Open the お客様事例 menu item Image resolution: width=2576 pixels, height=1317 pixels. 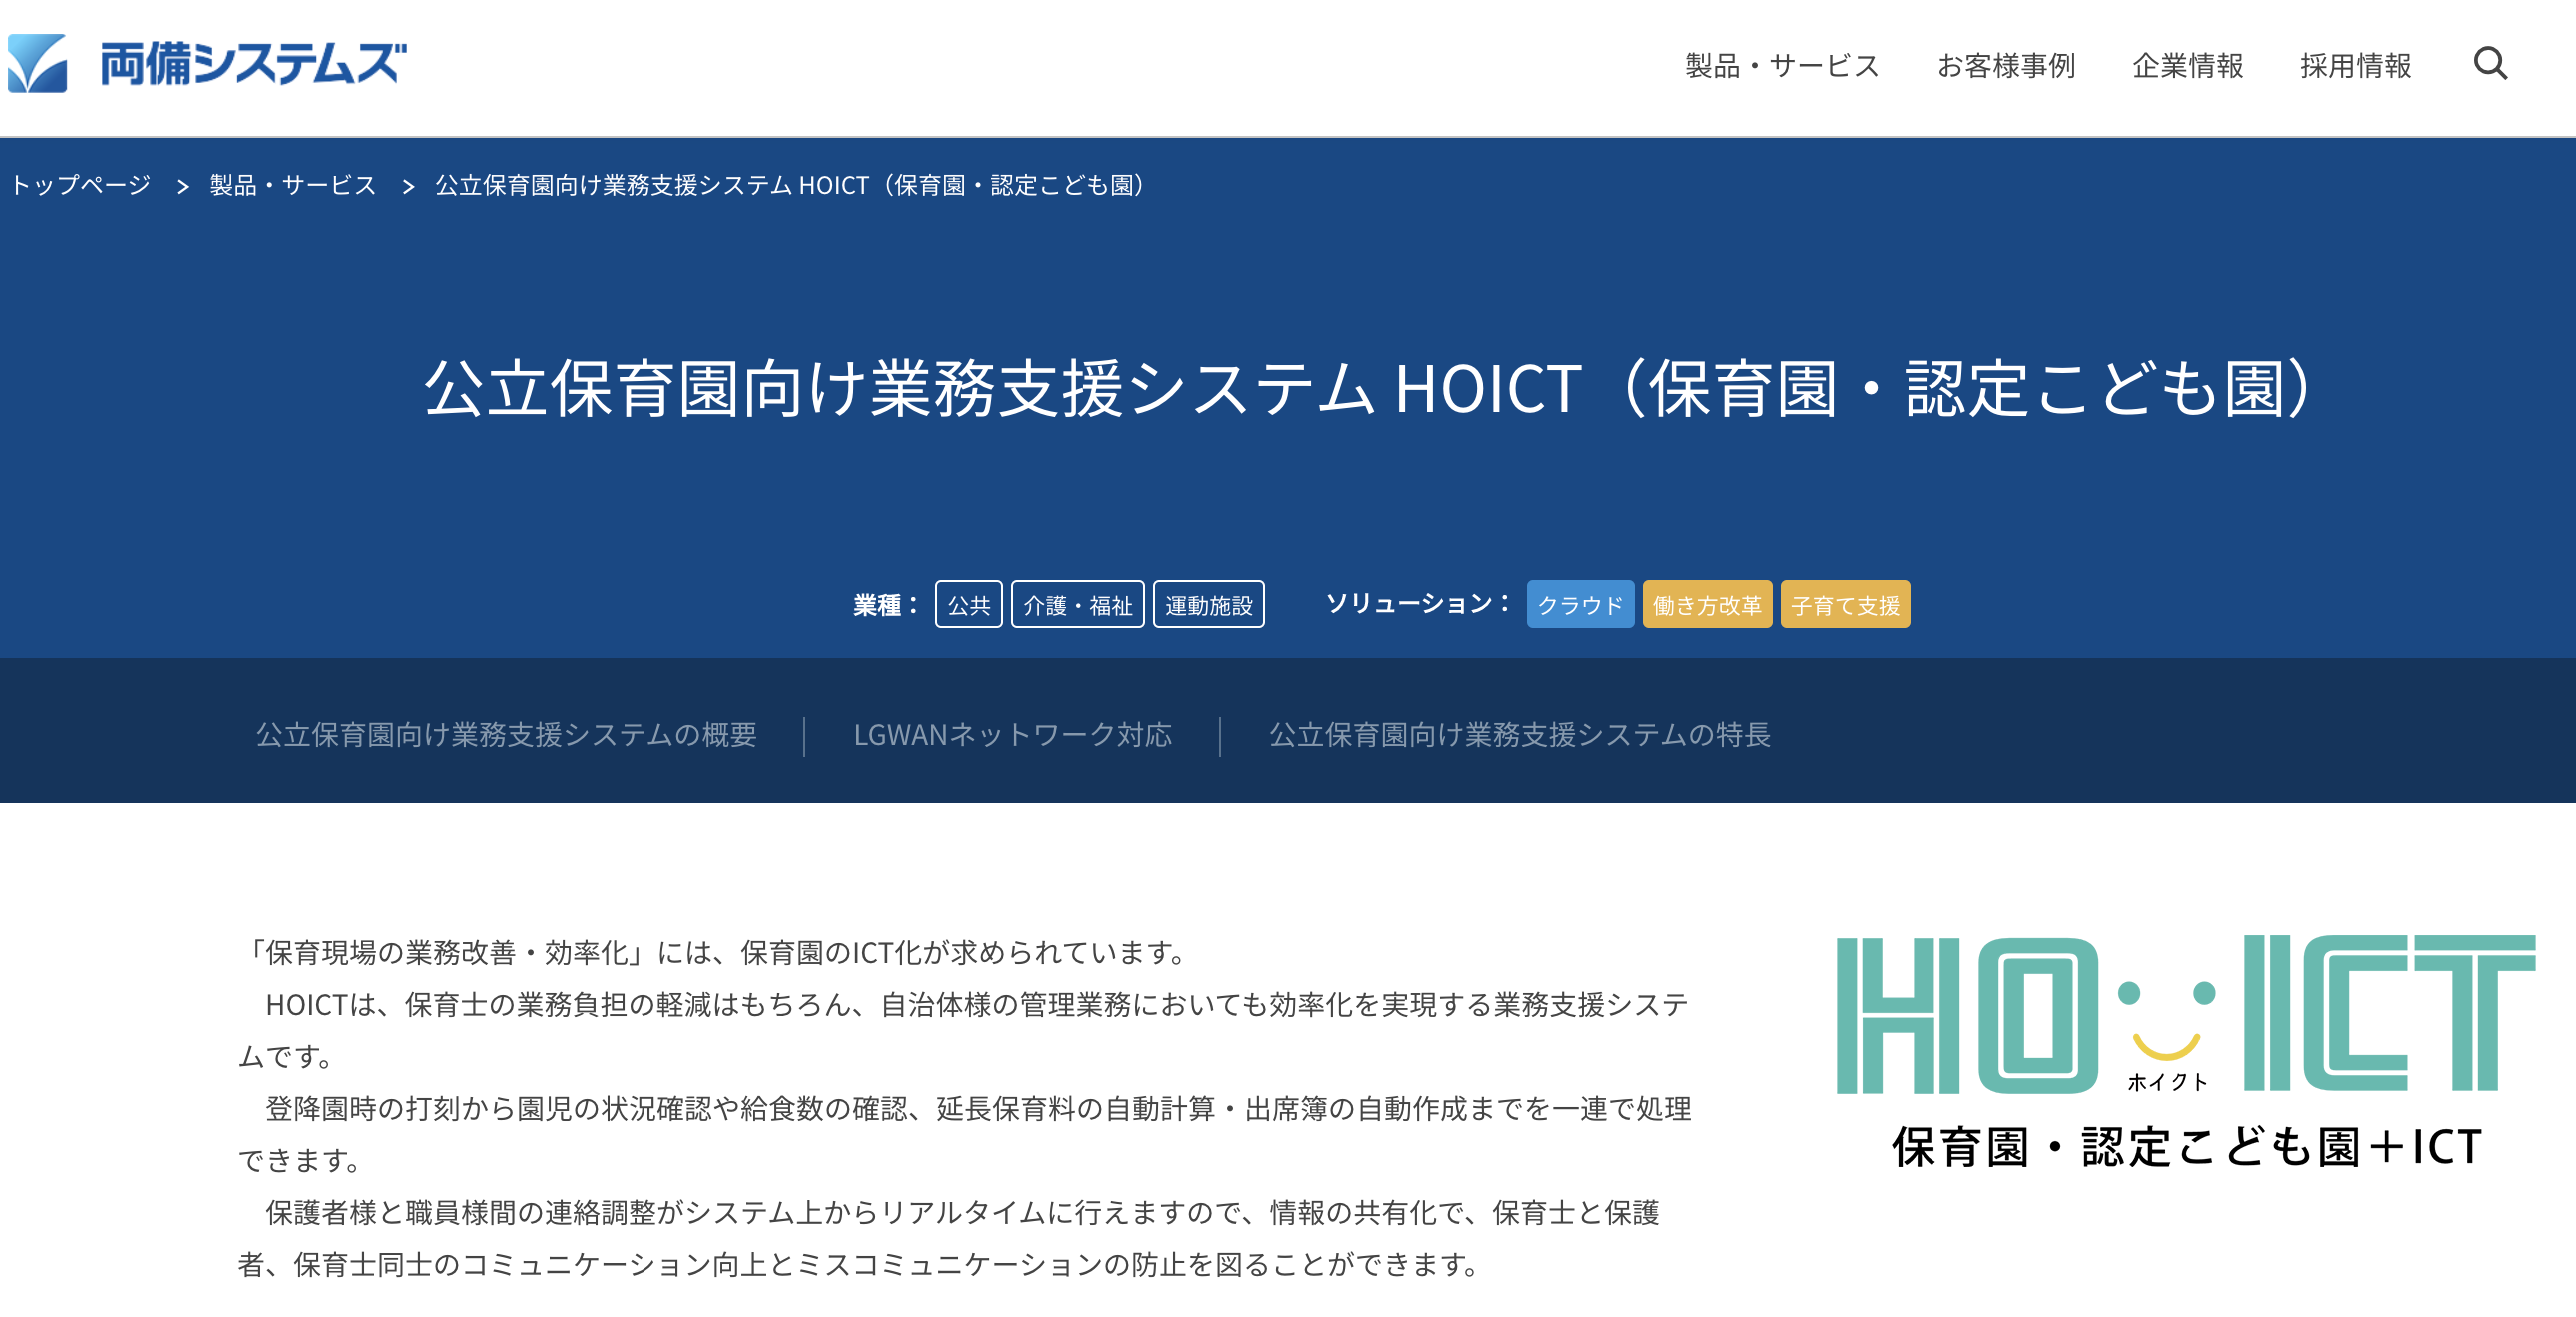2006,66
